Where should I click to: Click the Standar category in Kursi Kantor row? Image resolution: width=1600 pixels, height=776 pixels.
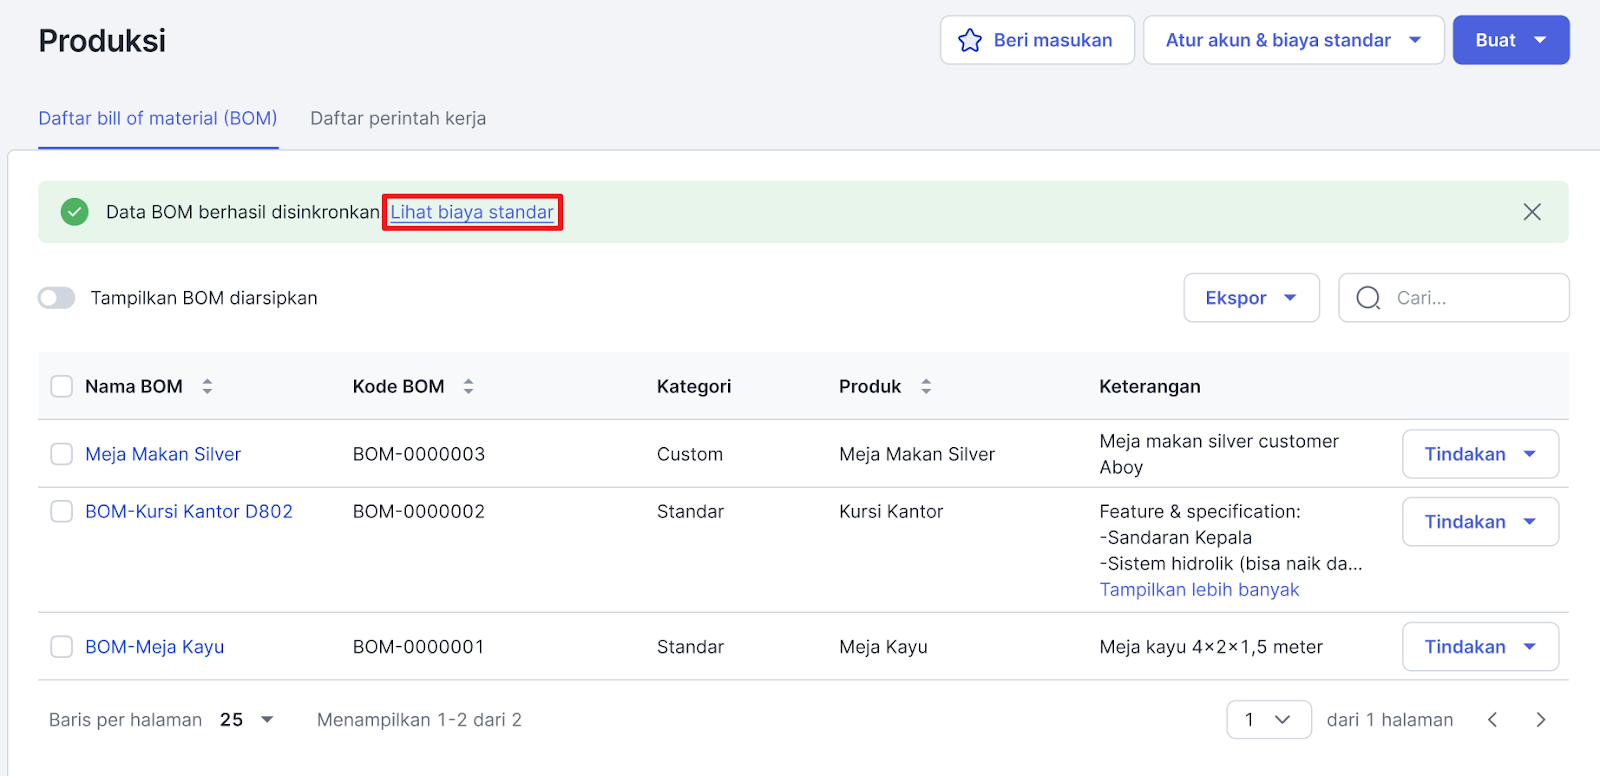click(x=690, y=512)
